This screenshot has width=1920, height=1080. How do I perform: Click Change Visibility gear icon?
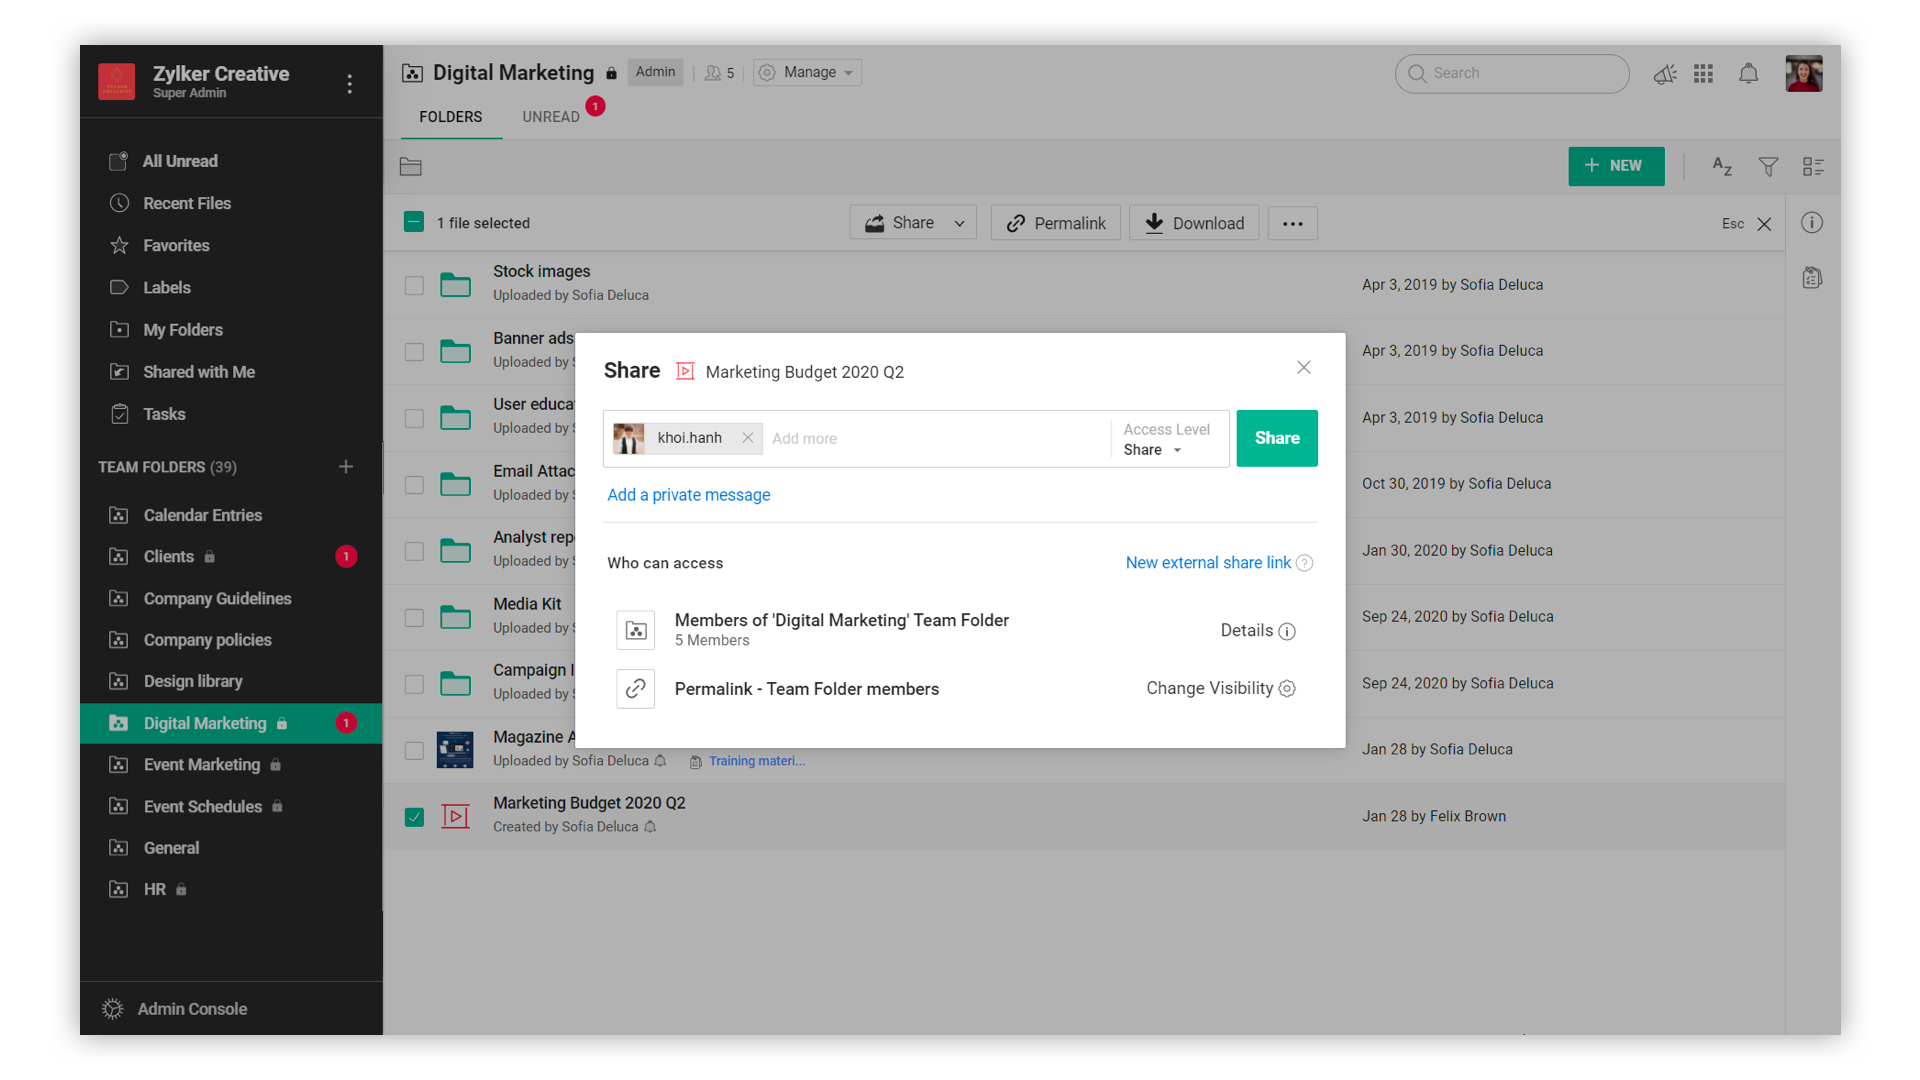pos(1287,689)
